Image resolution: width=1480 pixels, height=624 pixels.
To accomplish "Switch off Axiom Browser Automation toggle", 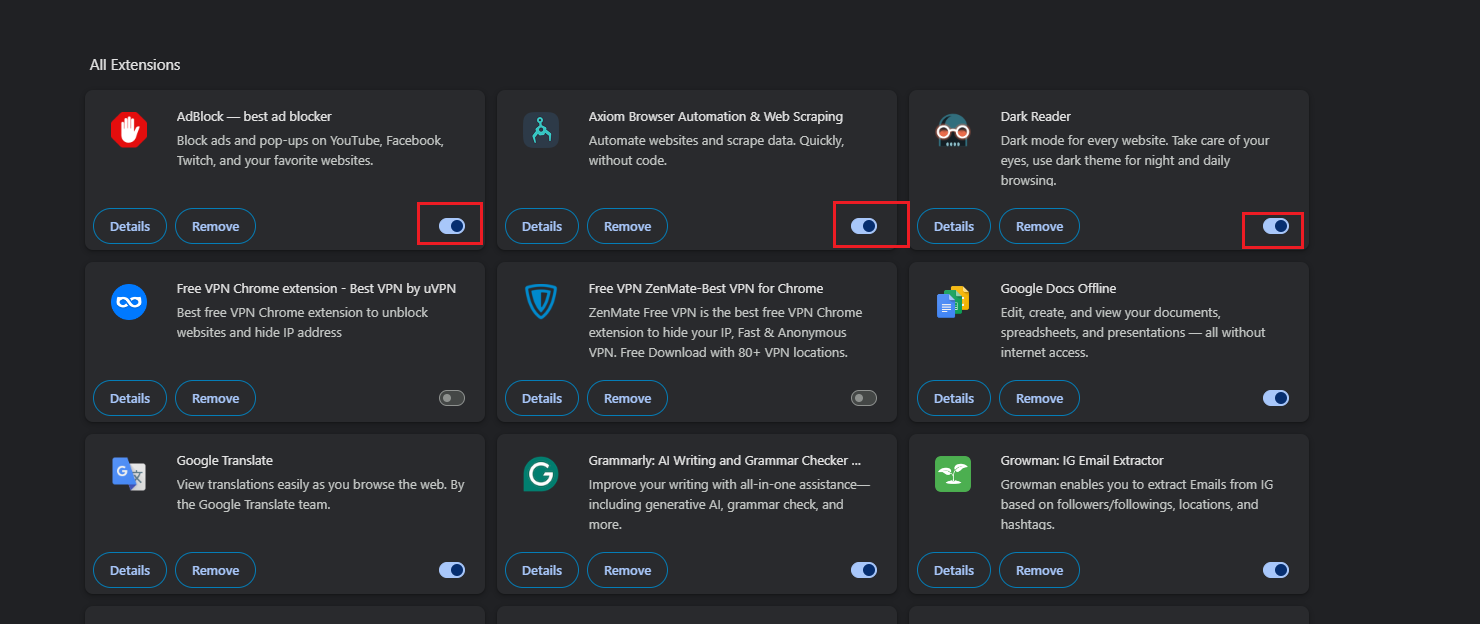I will 864,226.
